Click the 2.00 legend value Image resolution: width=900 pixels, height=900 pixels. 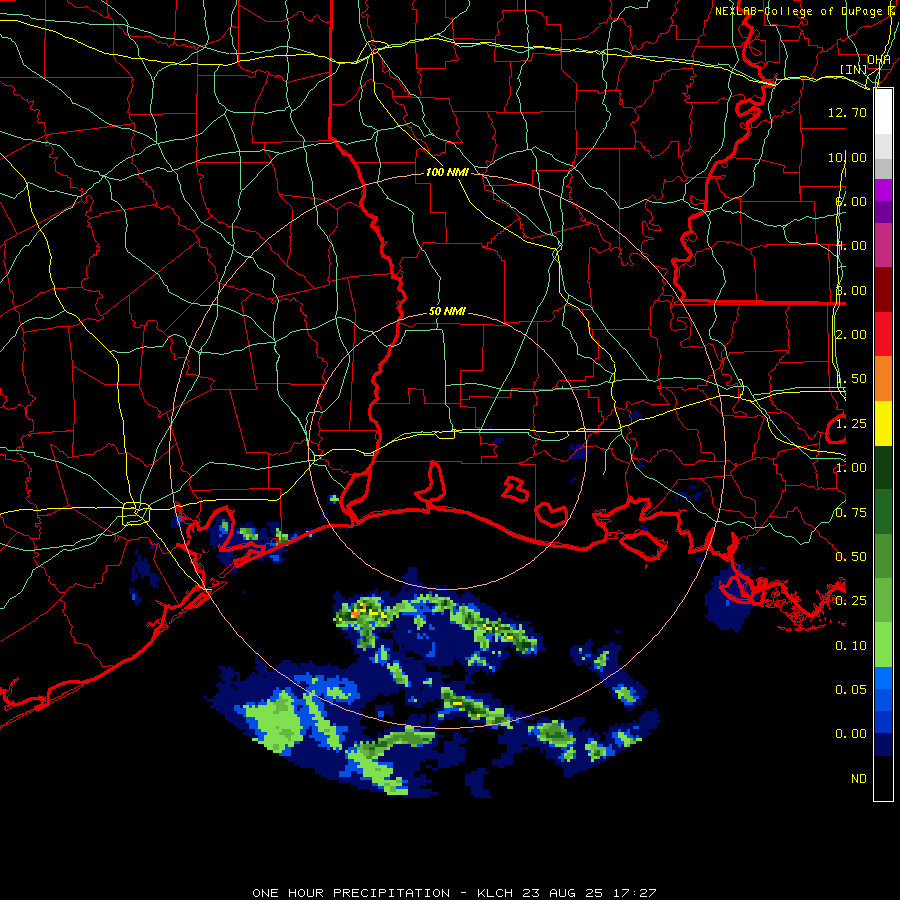tap(851, 335)
